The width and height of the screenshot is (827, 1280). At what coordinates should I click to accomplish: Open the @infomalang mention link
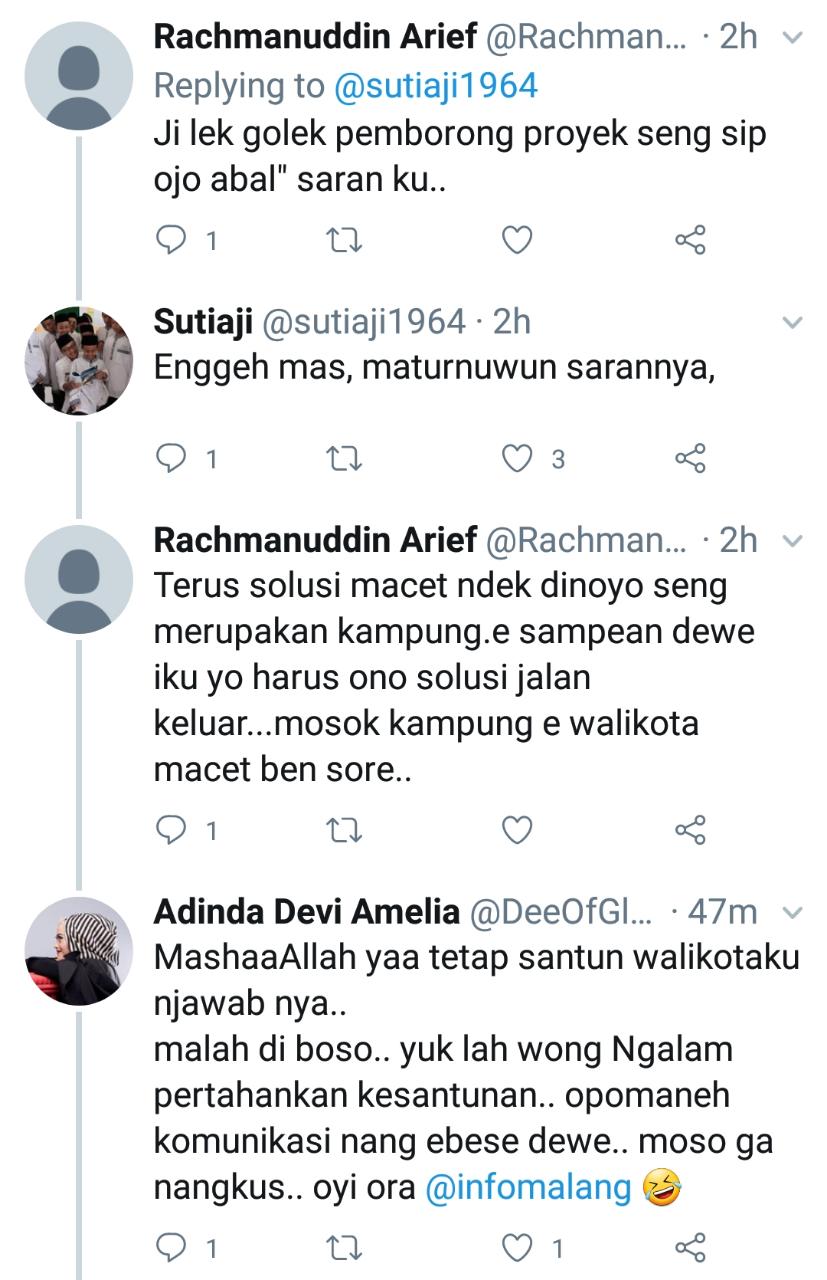point(529,1187)
